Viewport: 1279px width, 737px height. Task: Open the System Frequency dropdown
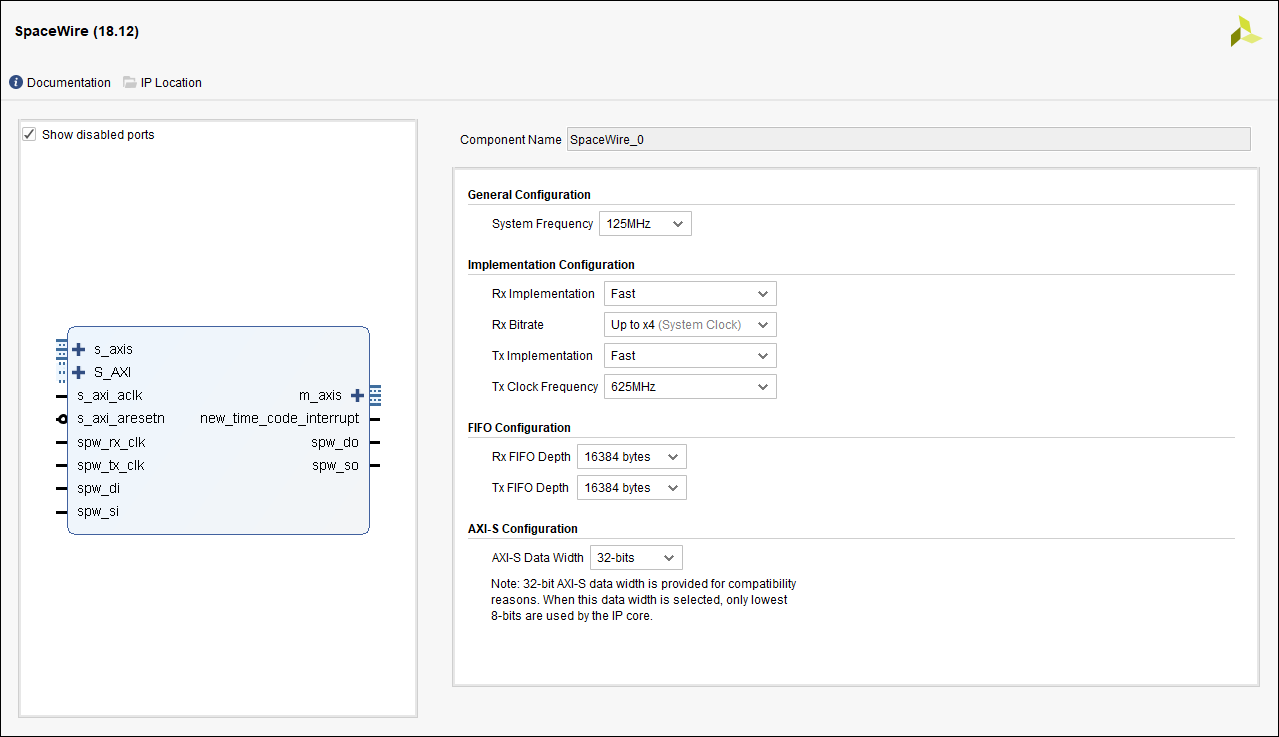pyautogui.click(x=645, y=224)
